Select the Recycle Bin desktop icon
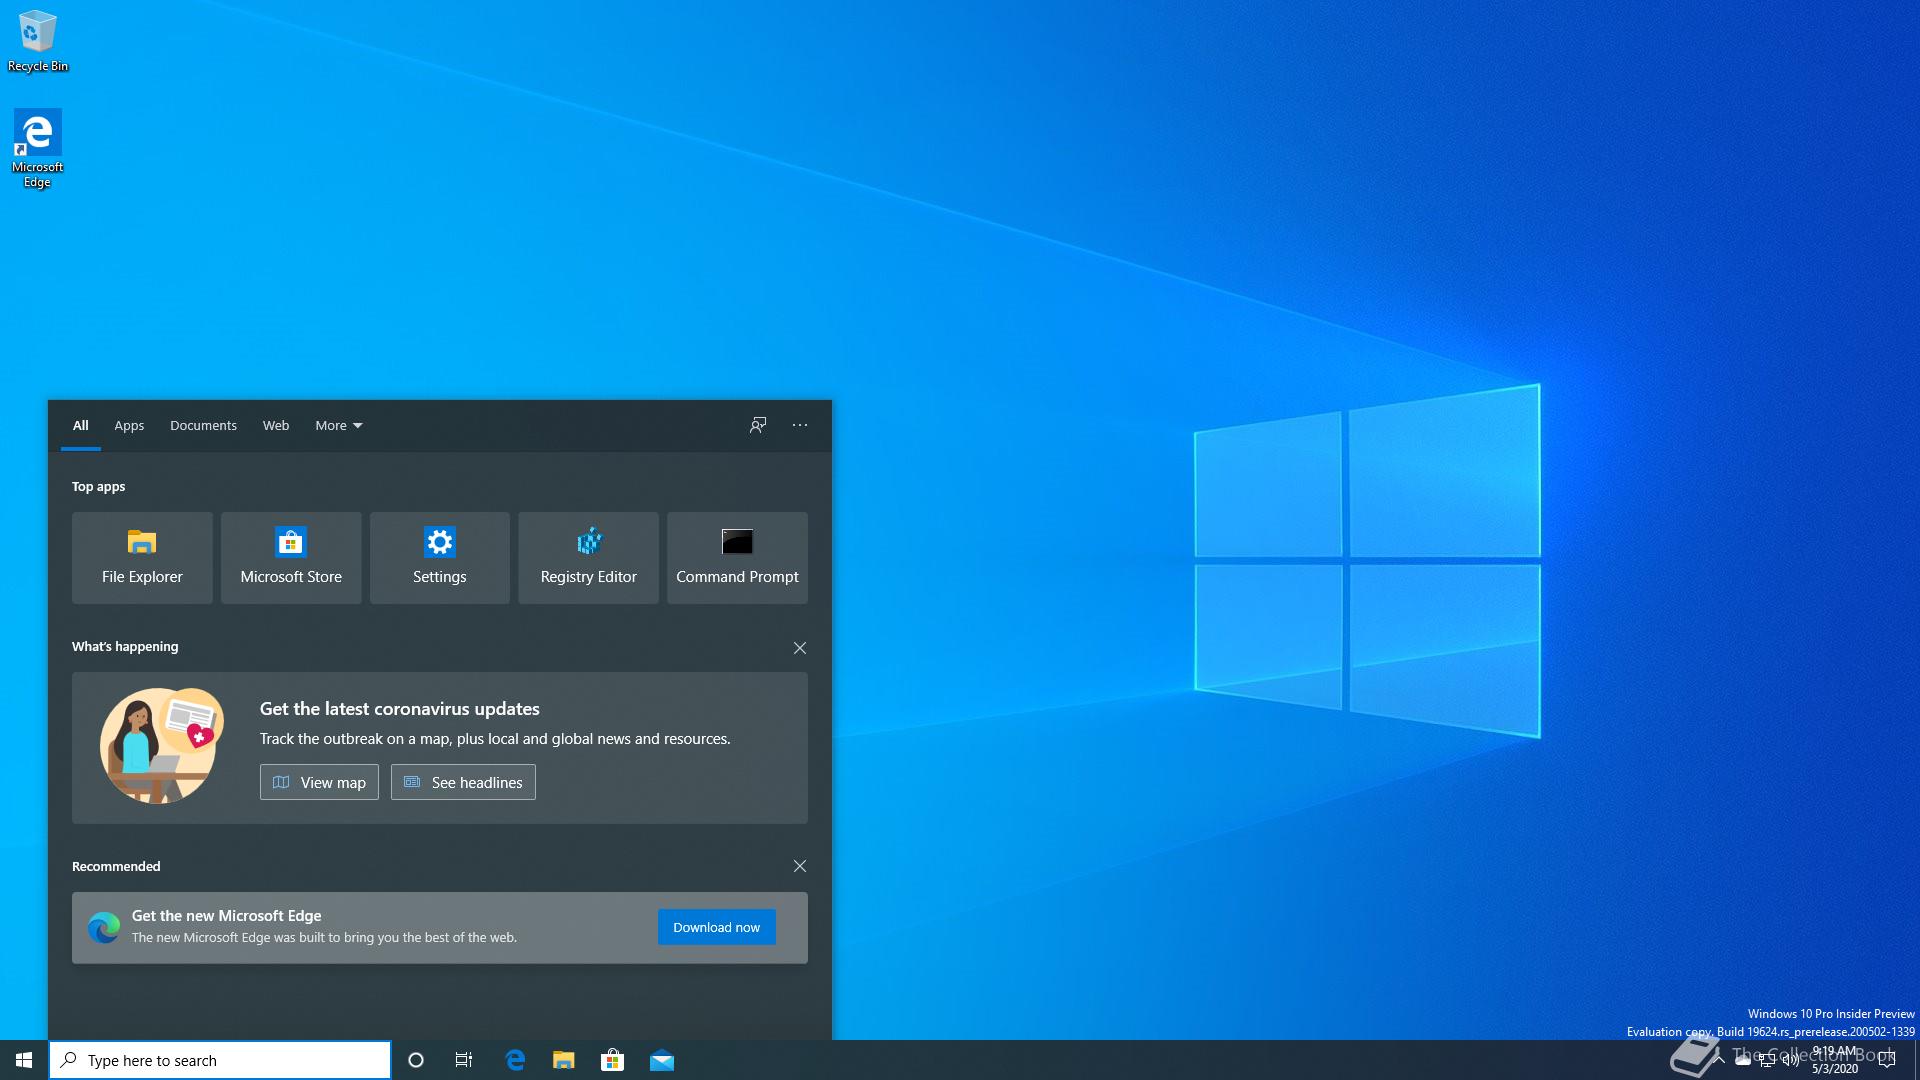 click(x=38, y=41)
